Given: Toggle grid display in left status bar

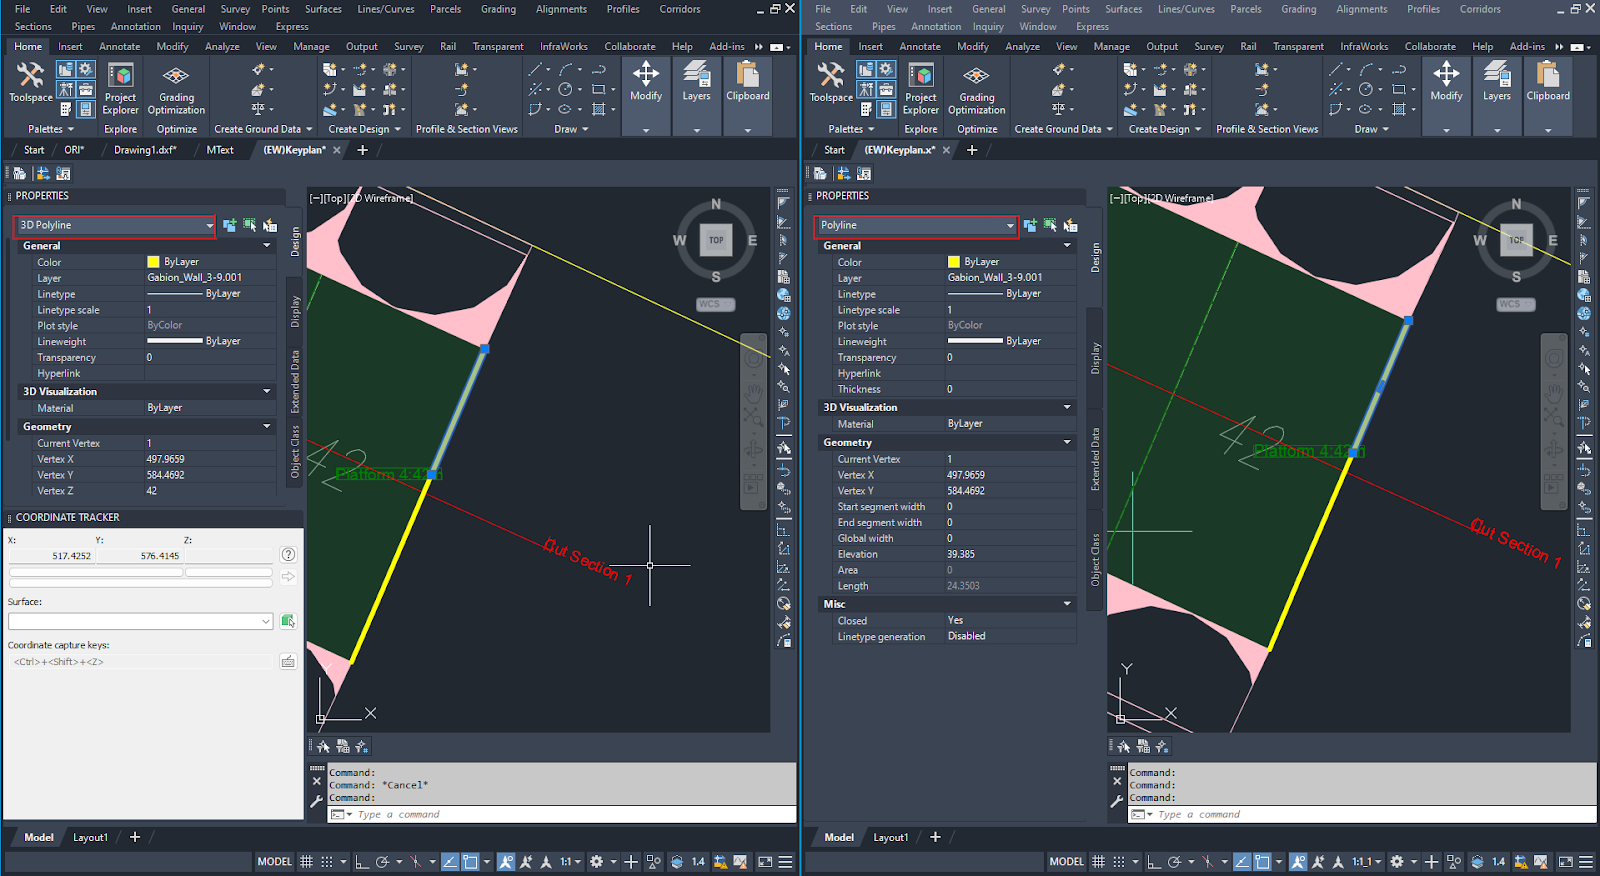Looking at the screenshot, I should pos(307,862).
